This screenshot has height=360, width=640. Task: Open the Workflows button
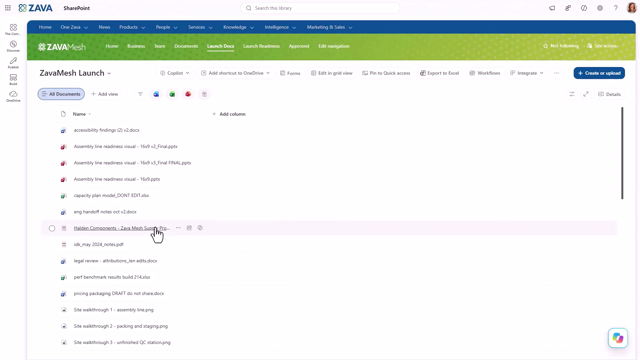[x=484, y=73]
